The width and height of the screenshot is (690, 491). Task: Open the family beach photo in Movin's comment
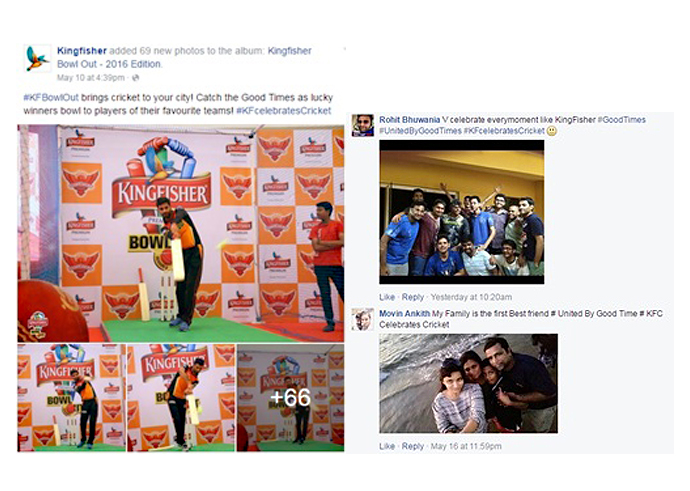[x=468, y=384]
